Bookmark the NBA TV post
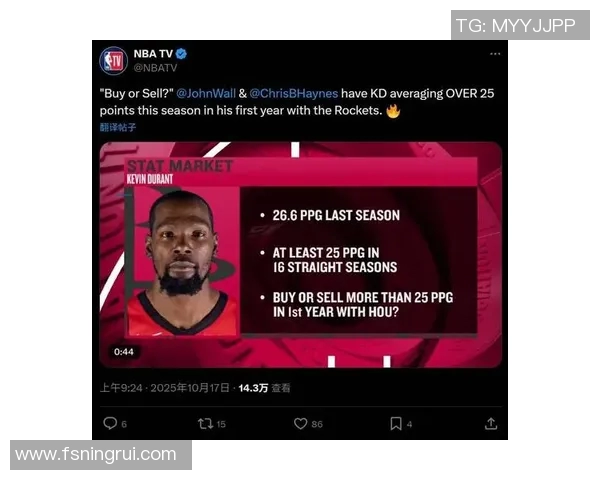This screenshot has width=600, height=480. [396, 423]
